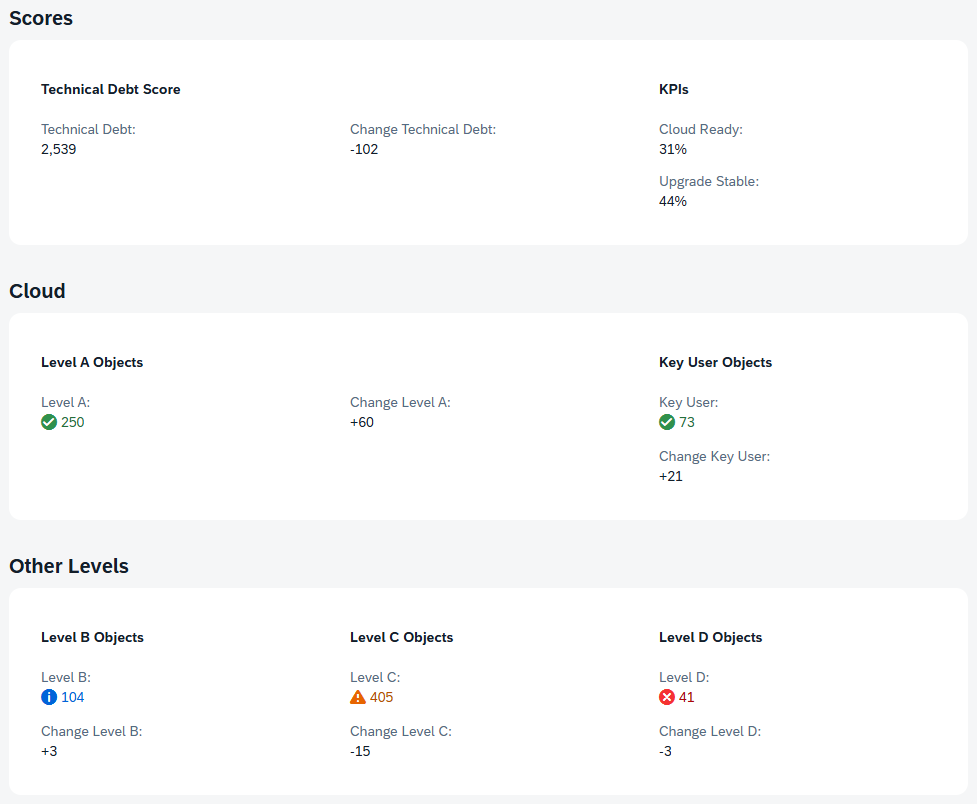Select the Change Technical Debt value -102
This screenshot has height=804, width=977.
(x=364, y=150)
